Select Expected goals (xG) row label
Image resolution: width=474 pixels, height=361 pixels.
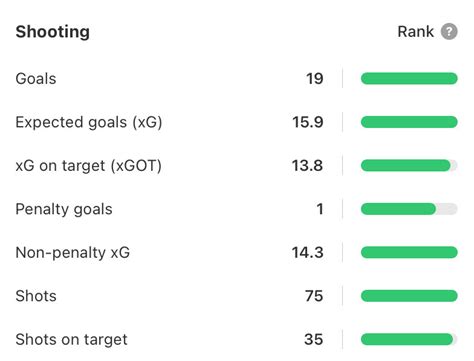(x=89, y=122)
